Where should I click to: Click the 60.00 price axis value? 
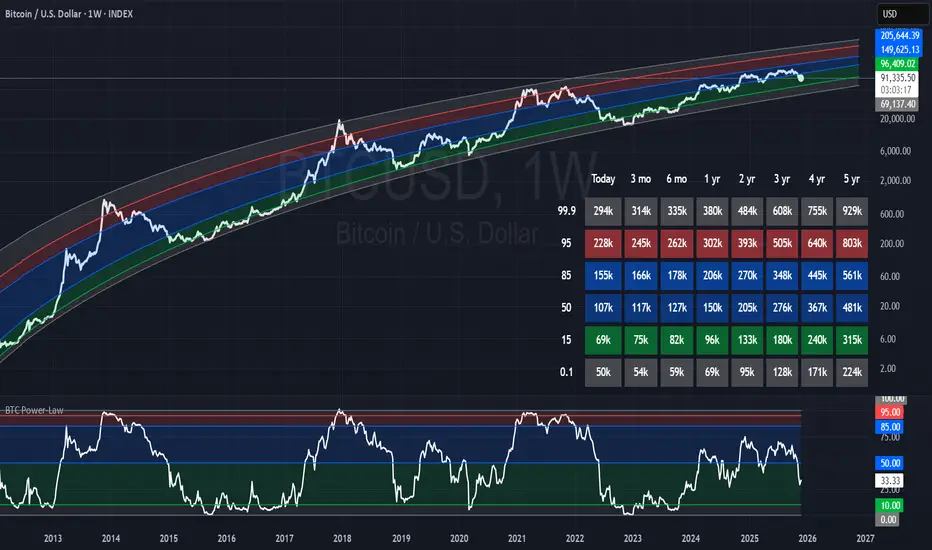coord(890,276)
